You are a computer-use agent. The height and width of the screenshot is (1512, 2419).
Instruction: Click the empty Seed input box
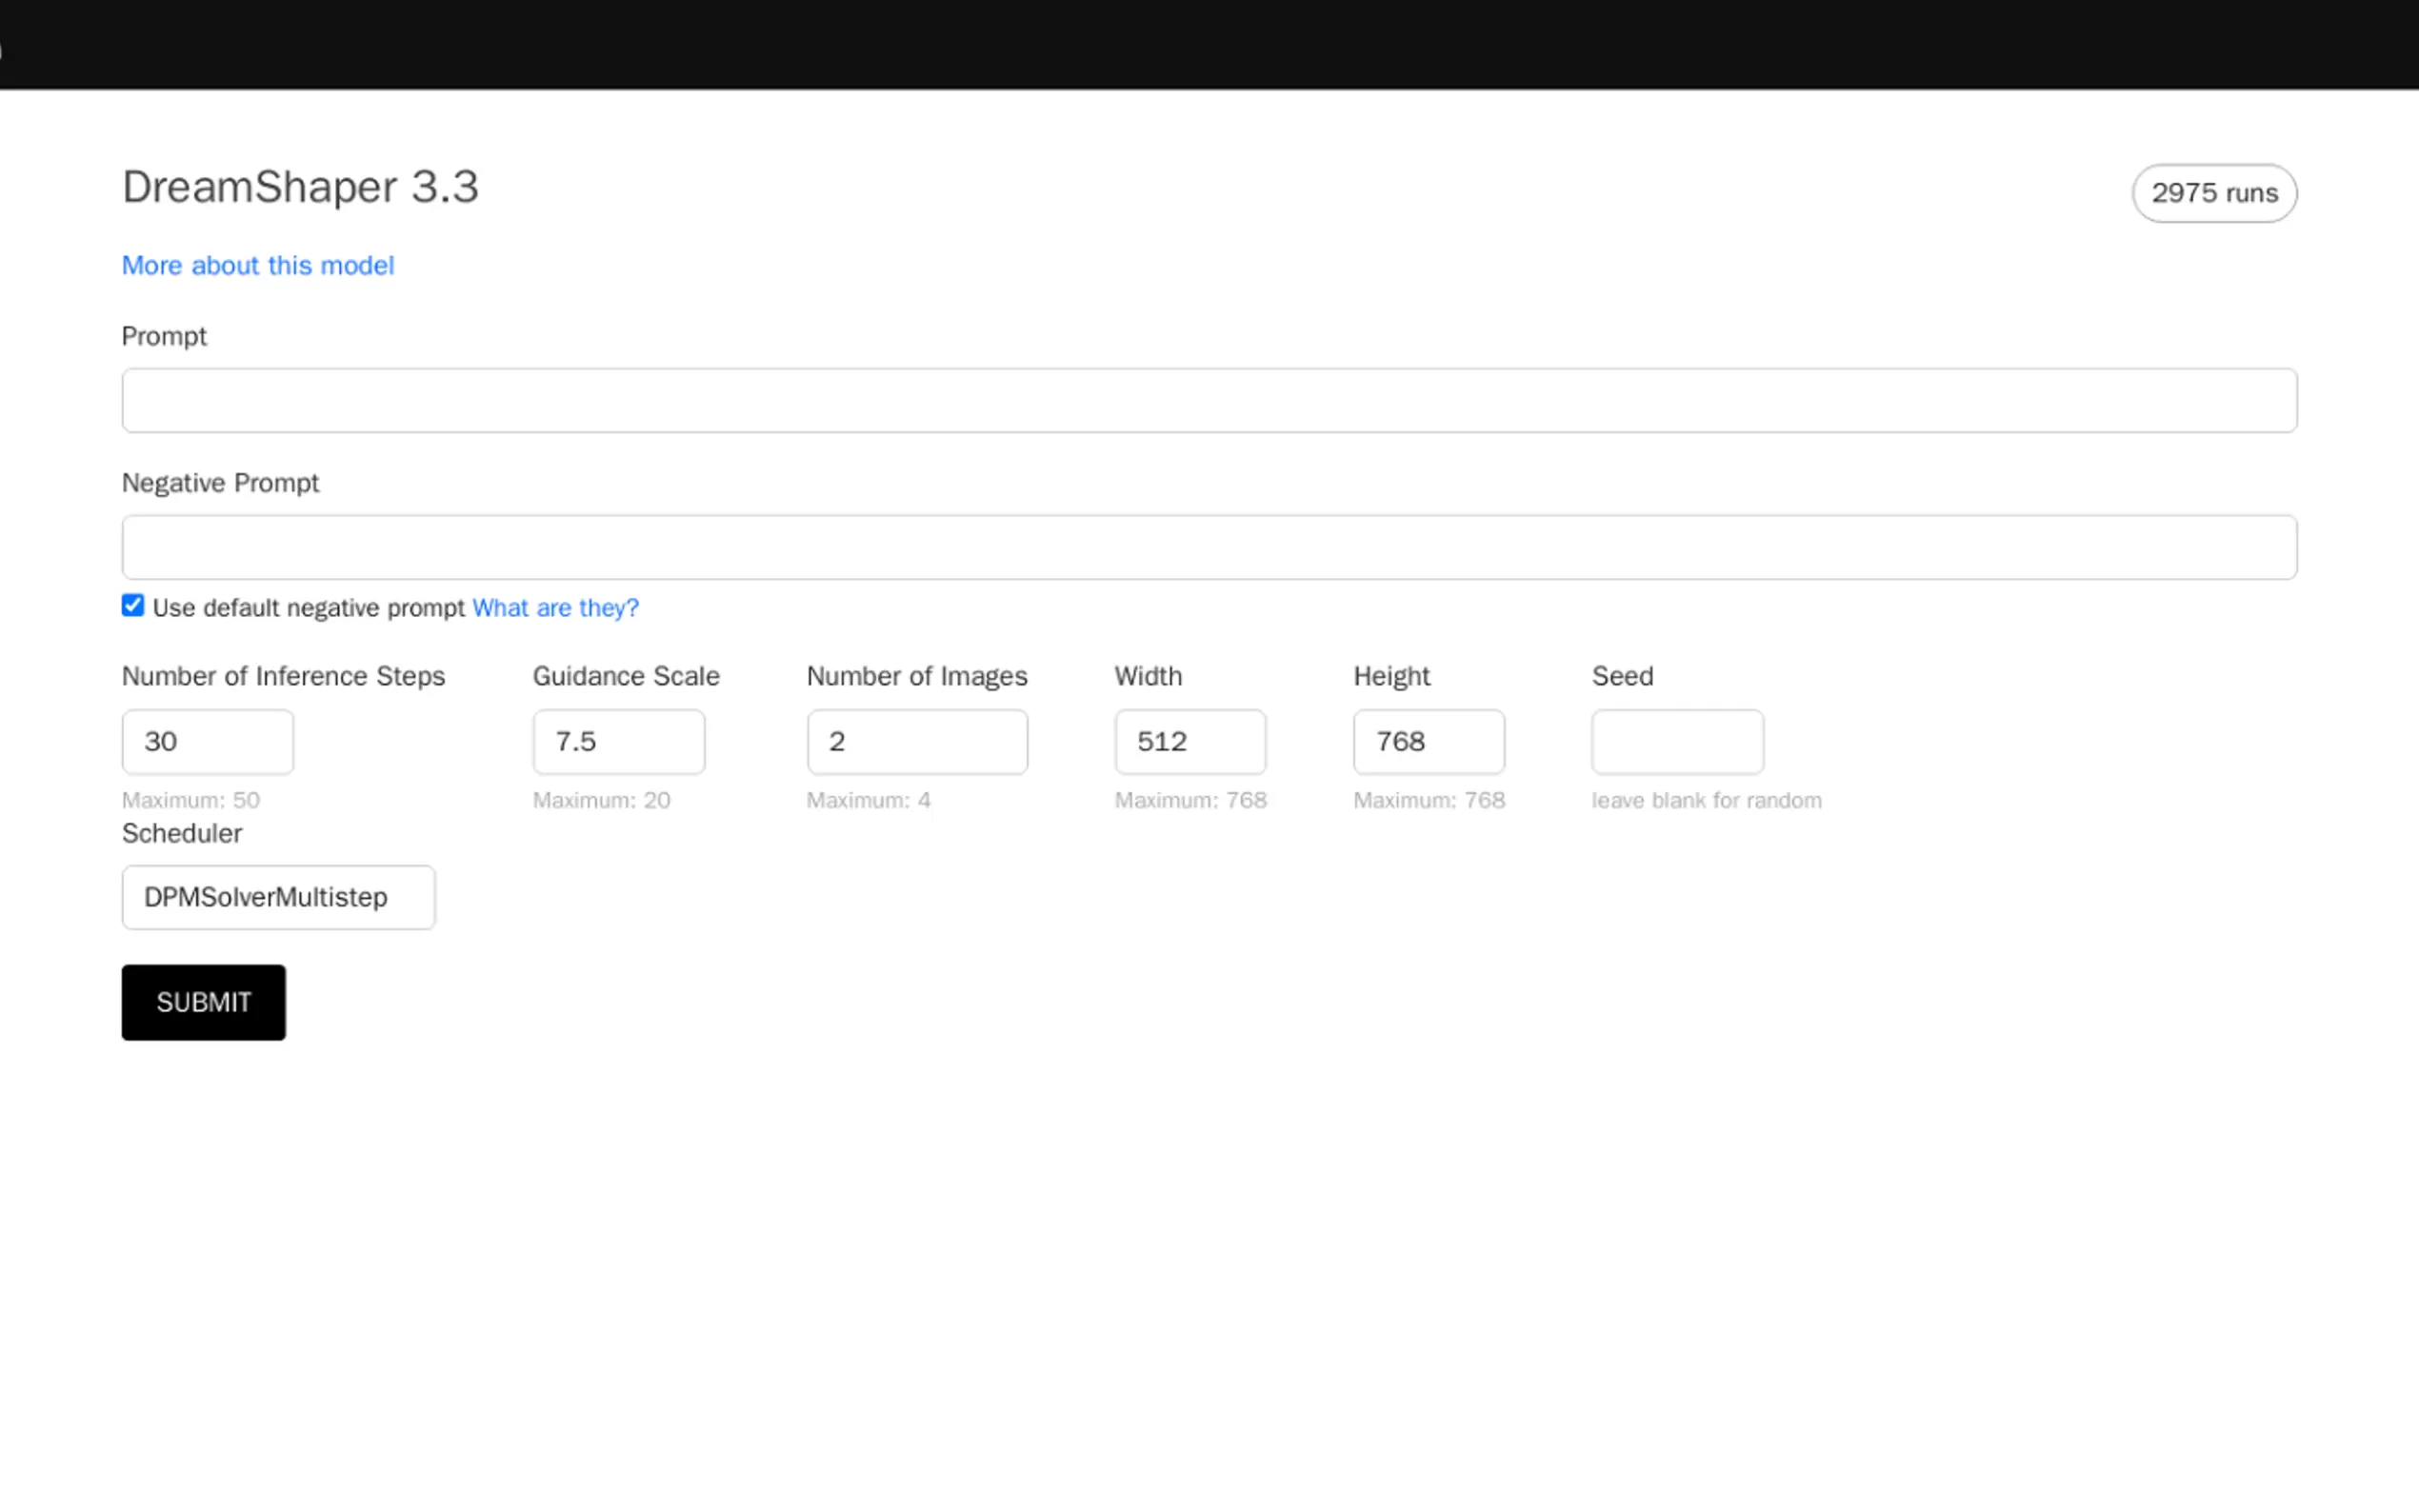[x=1677, y=741]
